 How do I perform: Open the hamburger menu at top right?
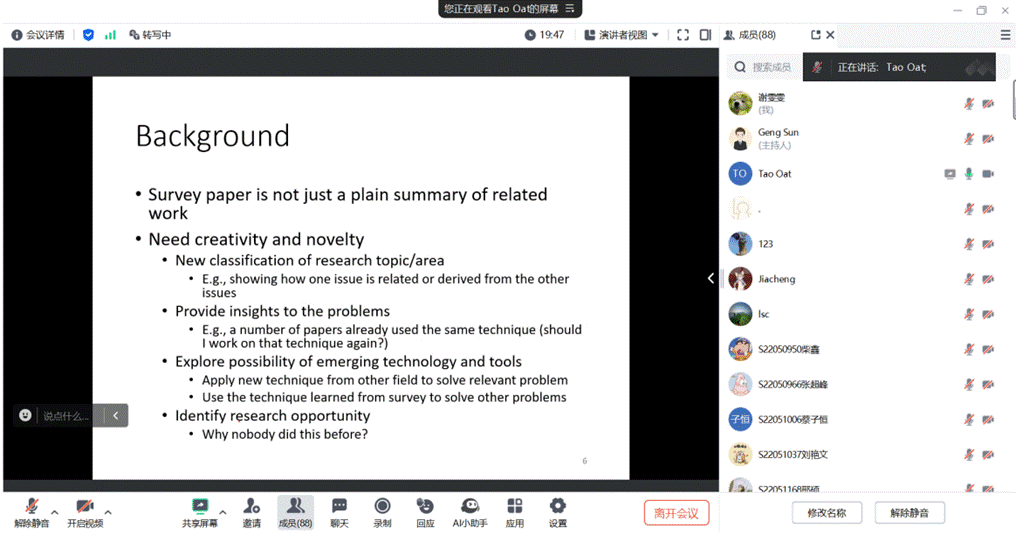[1005, 35]
